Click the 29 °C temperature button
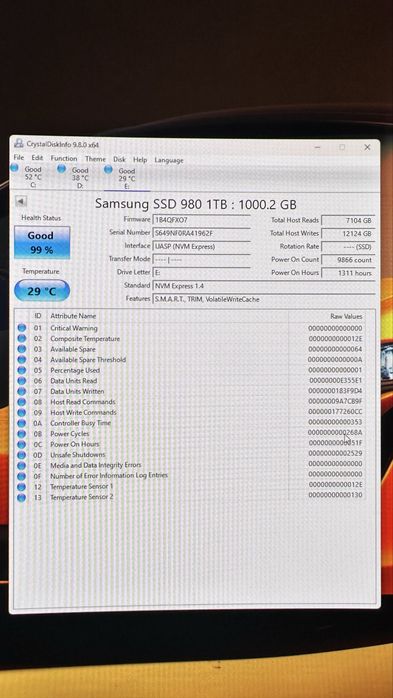The width and height of the screenshot is (393, 698). pyautogui.click(x=42, y=291)
